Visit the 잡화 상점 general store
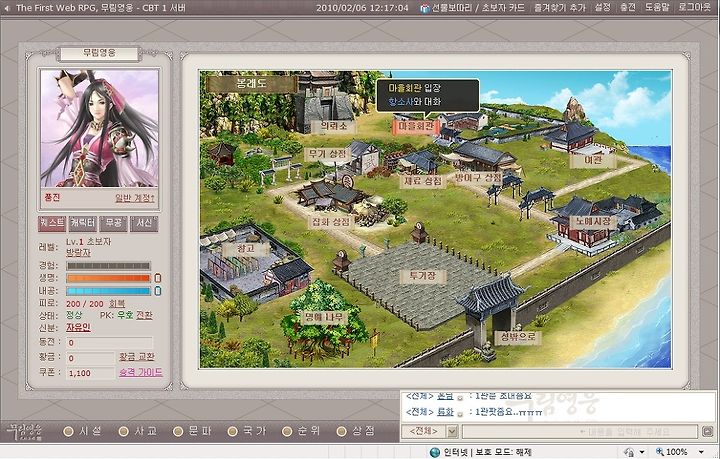Image resolution: width=720 pixels, height=459 pixels. pos(331,222)
